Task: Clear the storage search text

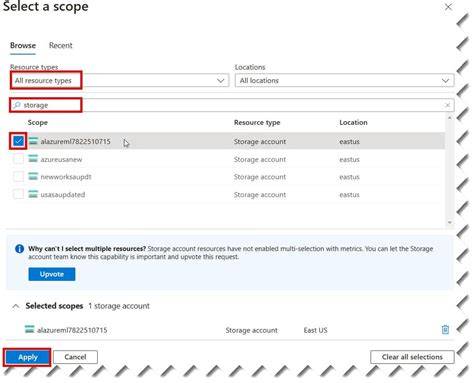Action: tap(447, 105)
